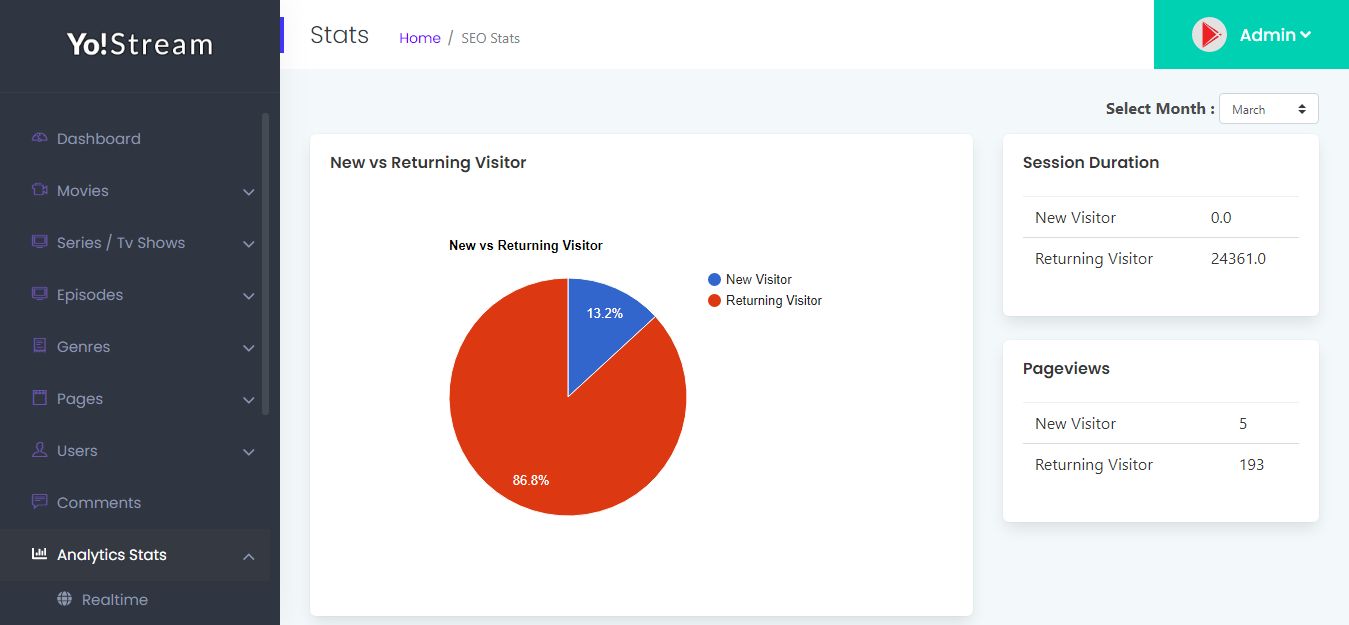1349x625 pixels.
Task: Expand the Movies submenu chevron
Action: pos(249,192)
